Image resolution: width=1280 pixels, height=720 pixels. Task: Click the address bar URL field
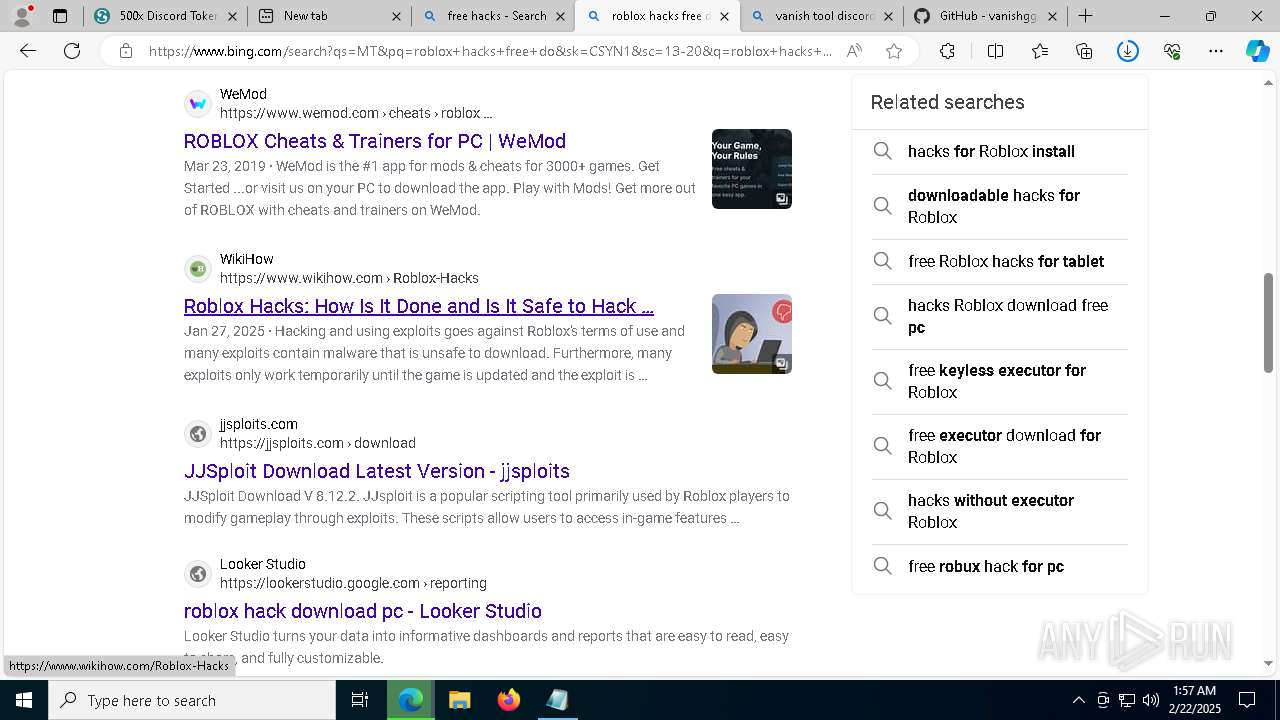pos(490,51)
